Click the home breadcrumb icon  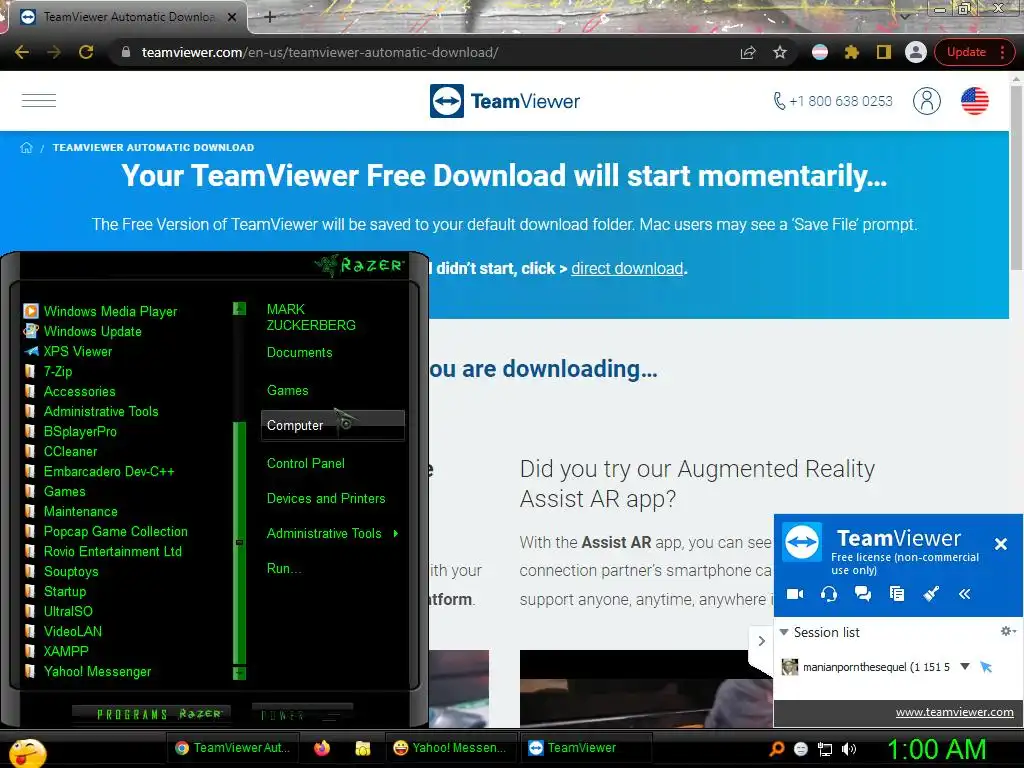26,148
